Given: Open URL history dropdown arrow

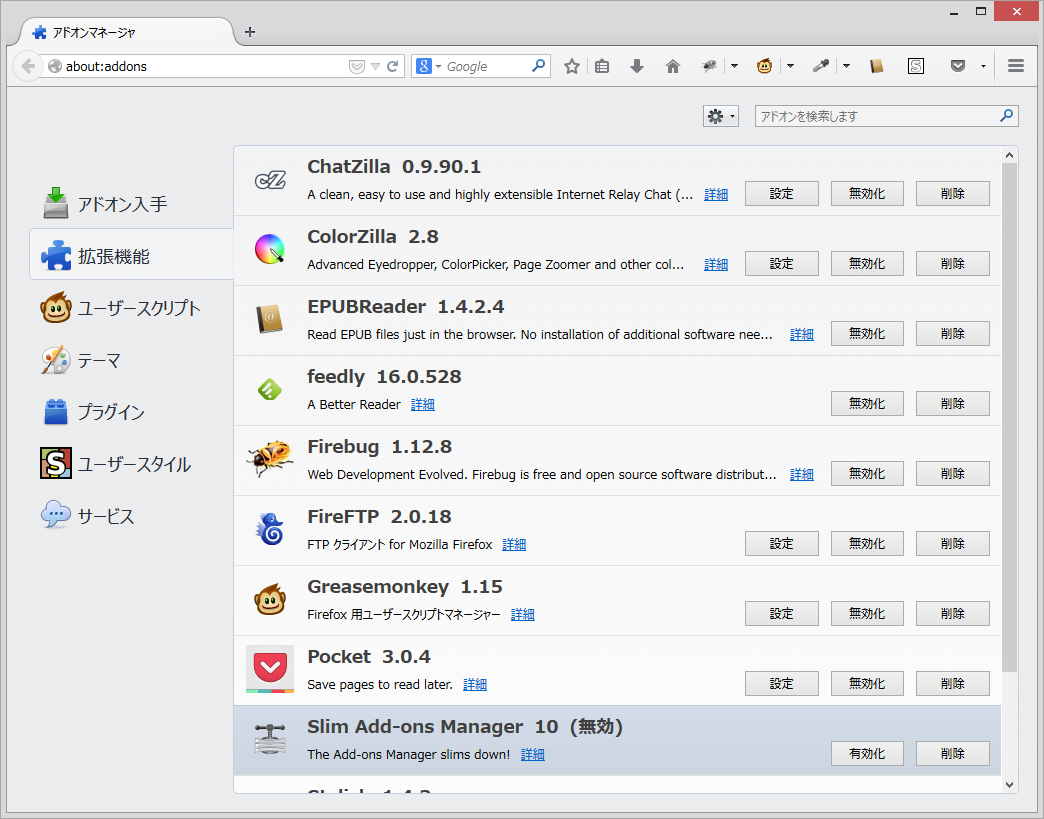Looking at the screenshot, I should click(375, 67).
